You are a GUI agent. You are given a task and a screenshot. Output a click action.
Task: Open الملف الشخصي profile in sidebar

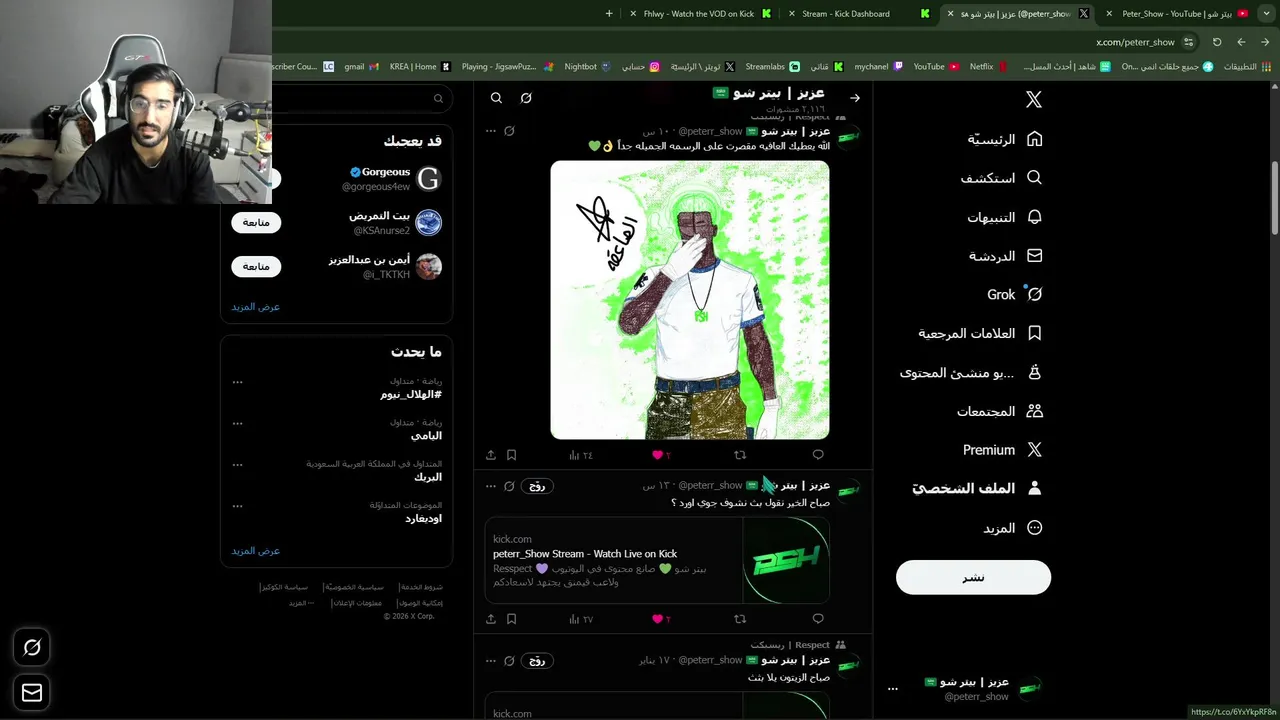click(x=977, y=488)
